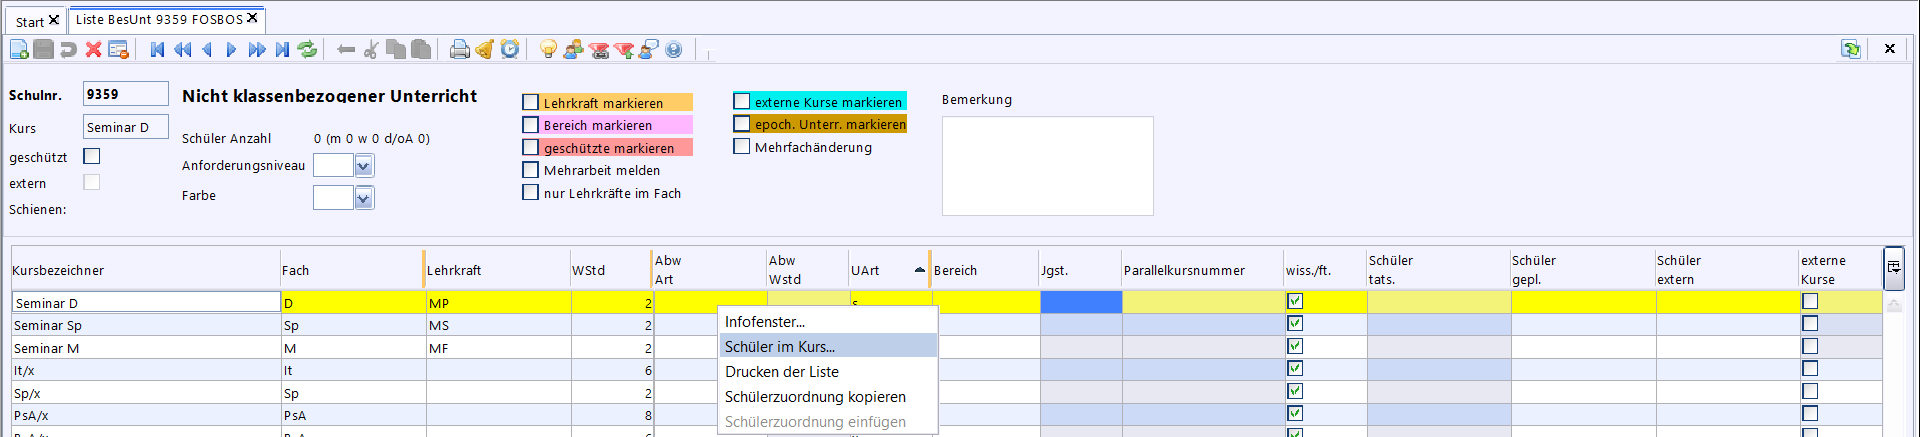Check Mehrarbeit melden

[531, 170]
